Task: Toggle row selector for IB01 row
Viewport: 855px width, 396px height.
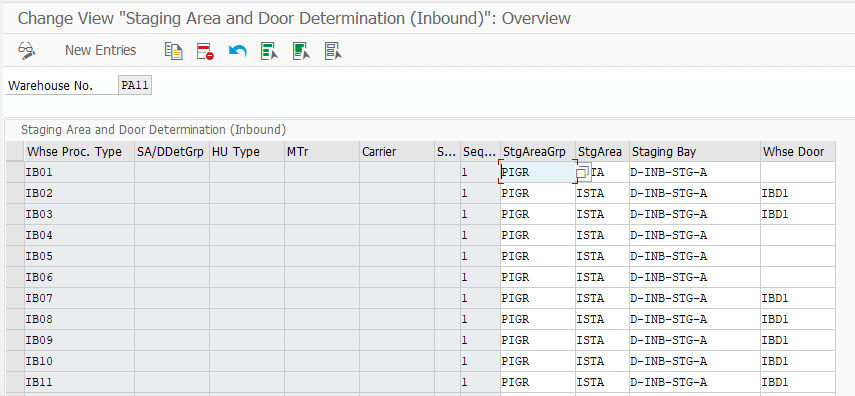Action: pos(15,172)
